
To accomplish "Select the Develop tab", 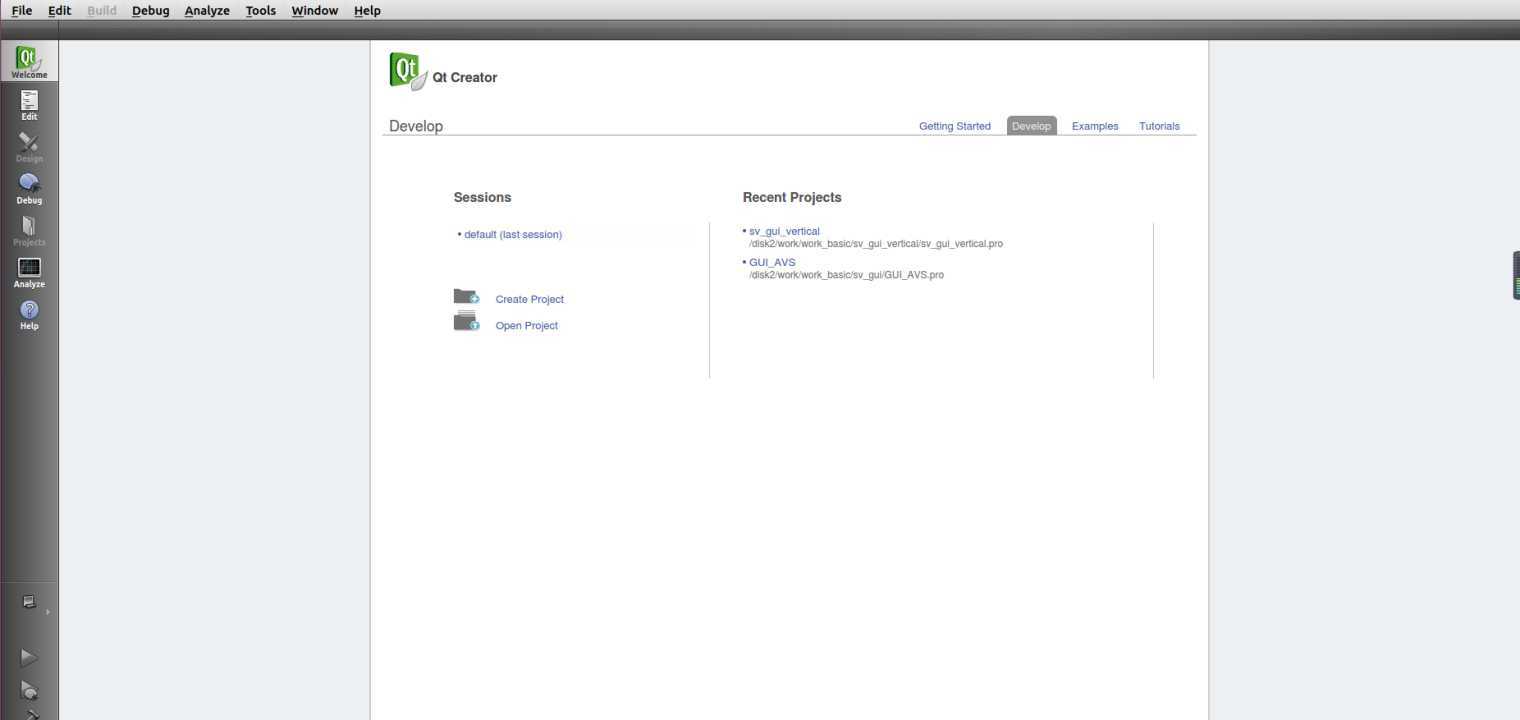I will (1031, 126).
